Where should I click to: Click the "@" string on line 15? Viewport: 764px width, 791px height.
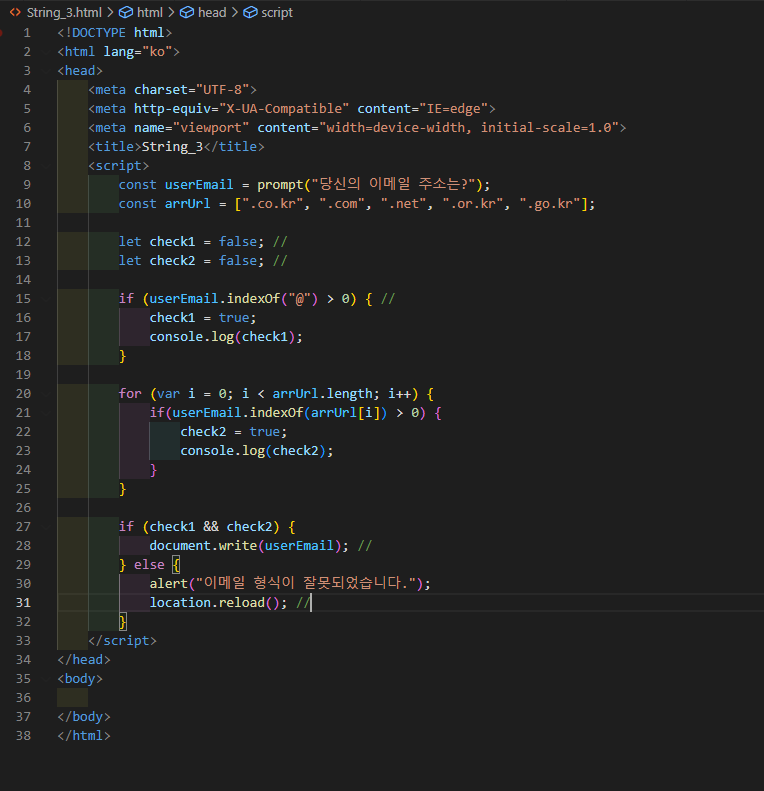click(x=300, y=299)
